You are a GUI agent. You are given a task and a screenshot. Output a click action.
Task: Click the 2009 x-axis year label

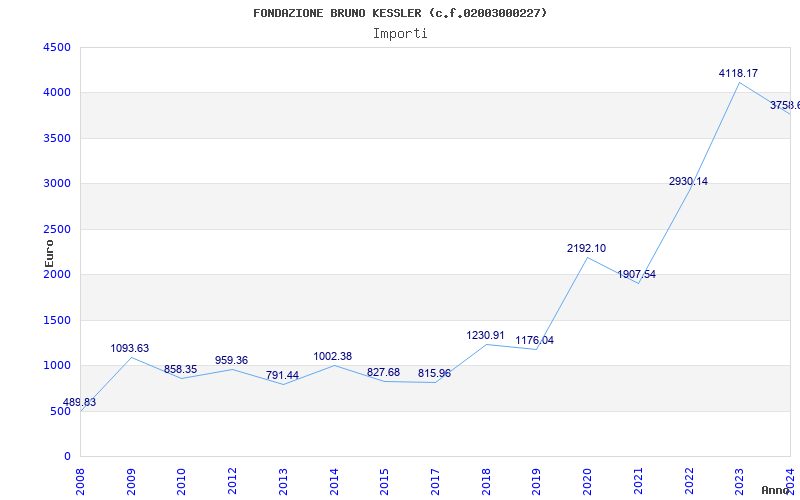click(131, 482)
